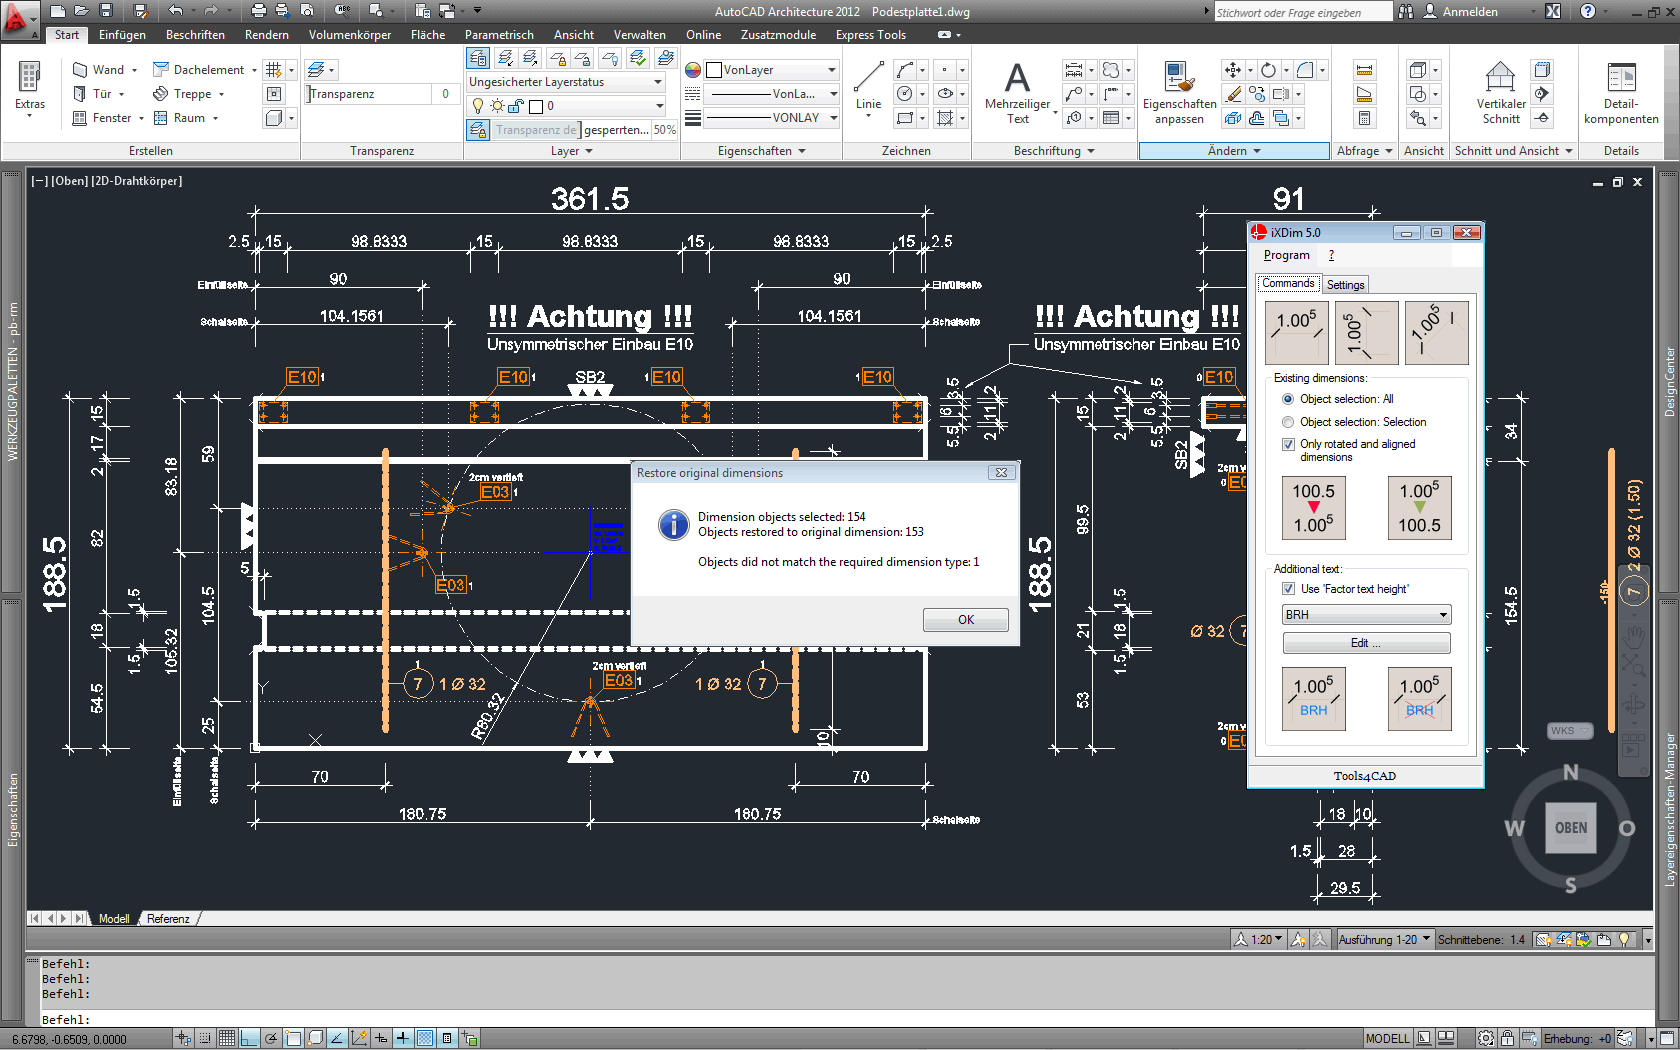Open layer properties manager icon
The height and width of the screenshot is (1050, 1680).
tap(478, 58)
